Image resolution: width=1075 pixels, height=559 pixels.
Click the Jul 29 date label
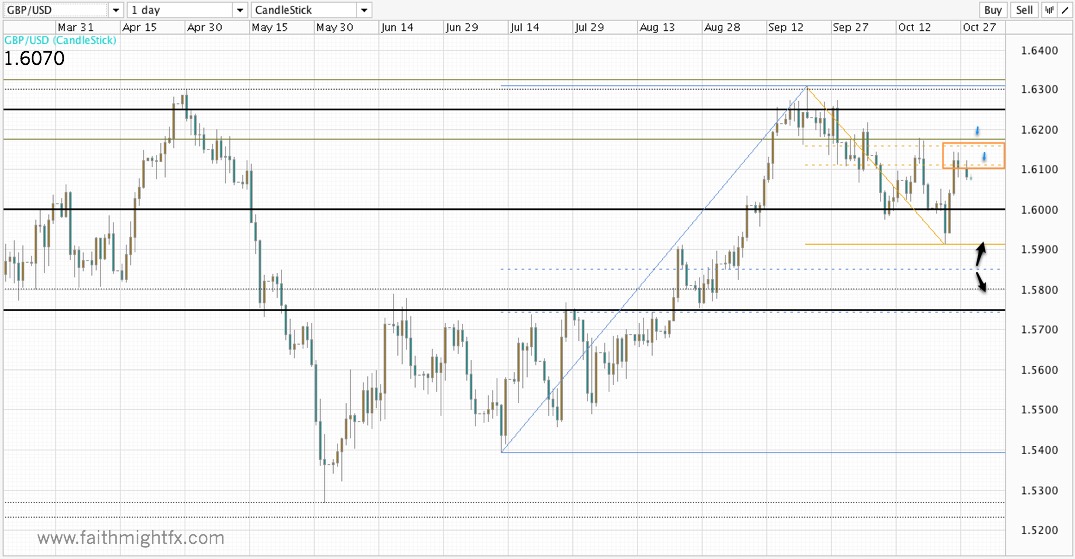click(x=590, y=27)
